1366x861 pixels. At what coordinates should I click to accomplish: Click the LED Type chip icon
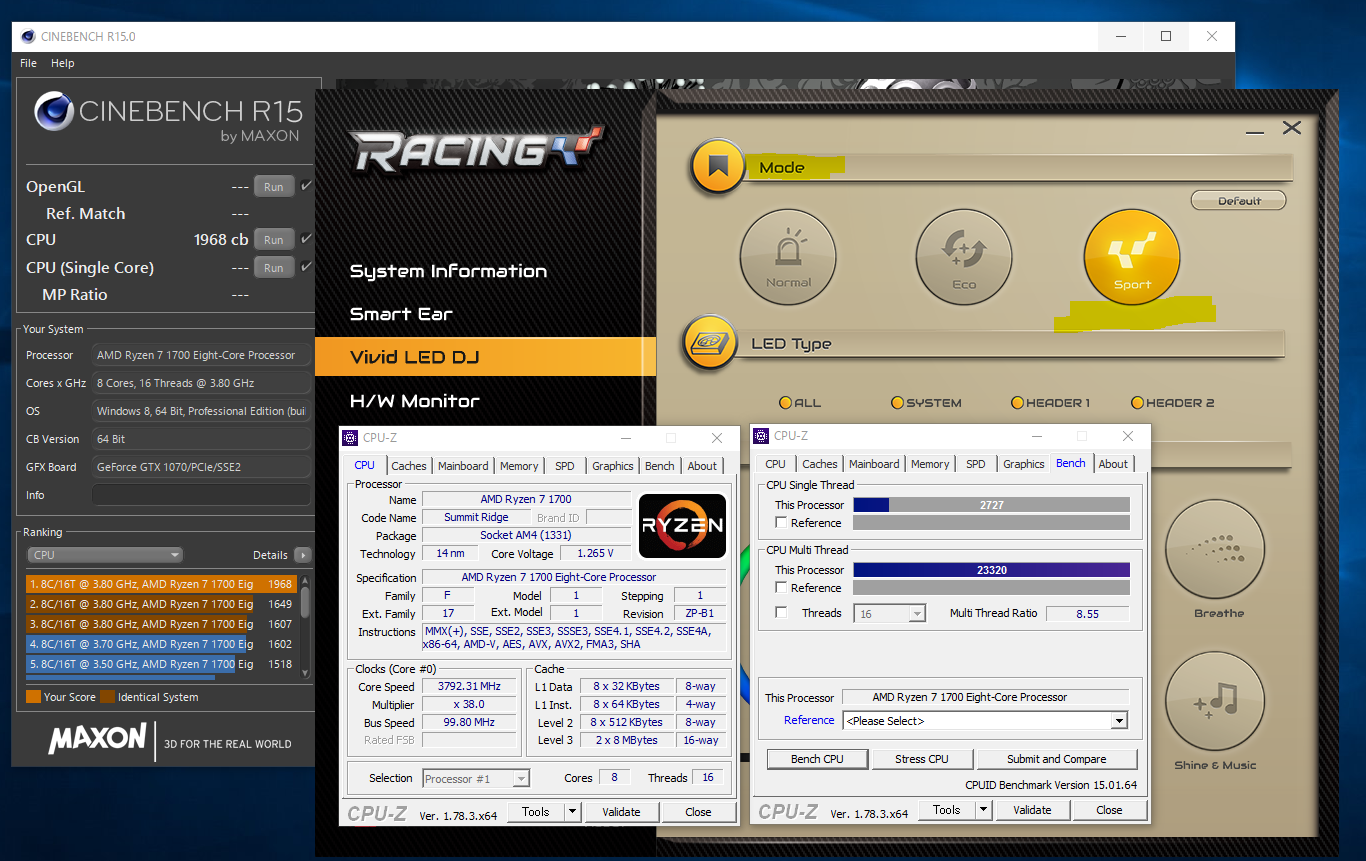click(x=710, y=343)
